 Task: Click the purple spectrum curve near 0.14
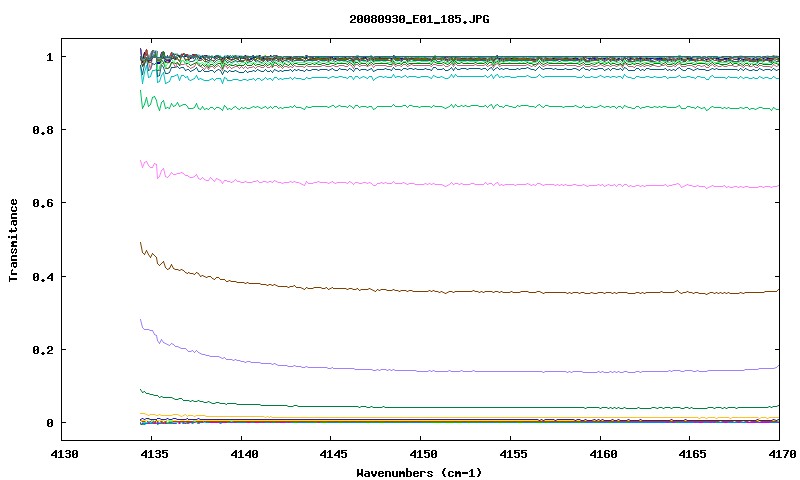coord(459,371)
